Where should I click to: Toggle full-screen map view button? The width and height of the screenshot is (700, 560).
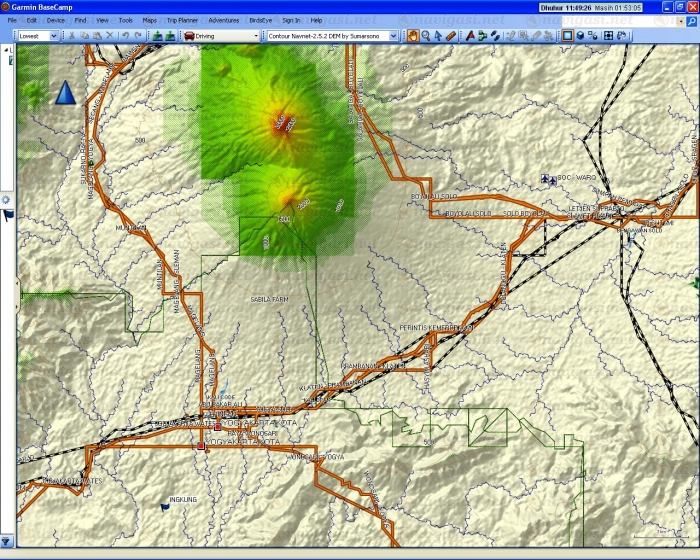pyautogui.click(x=608, y=36)
